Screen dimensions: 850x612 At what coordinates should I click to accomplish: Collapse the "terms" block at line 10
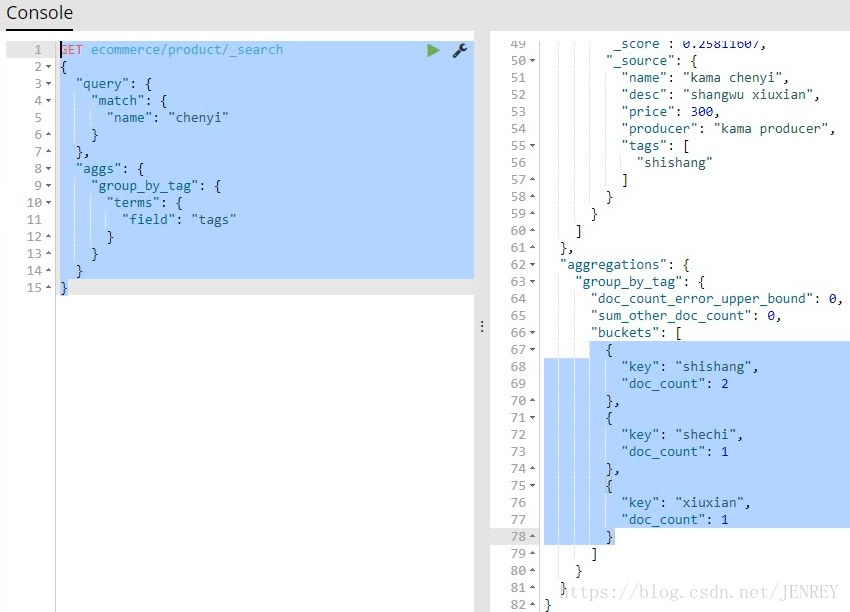tap(49, 203)
